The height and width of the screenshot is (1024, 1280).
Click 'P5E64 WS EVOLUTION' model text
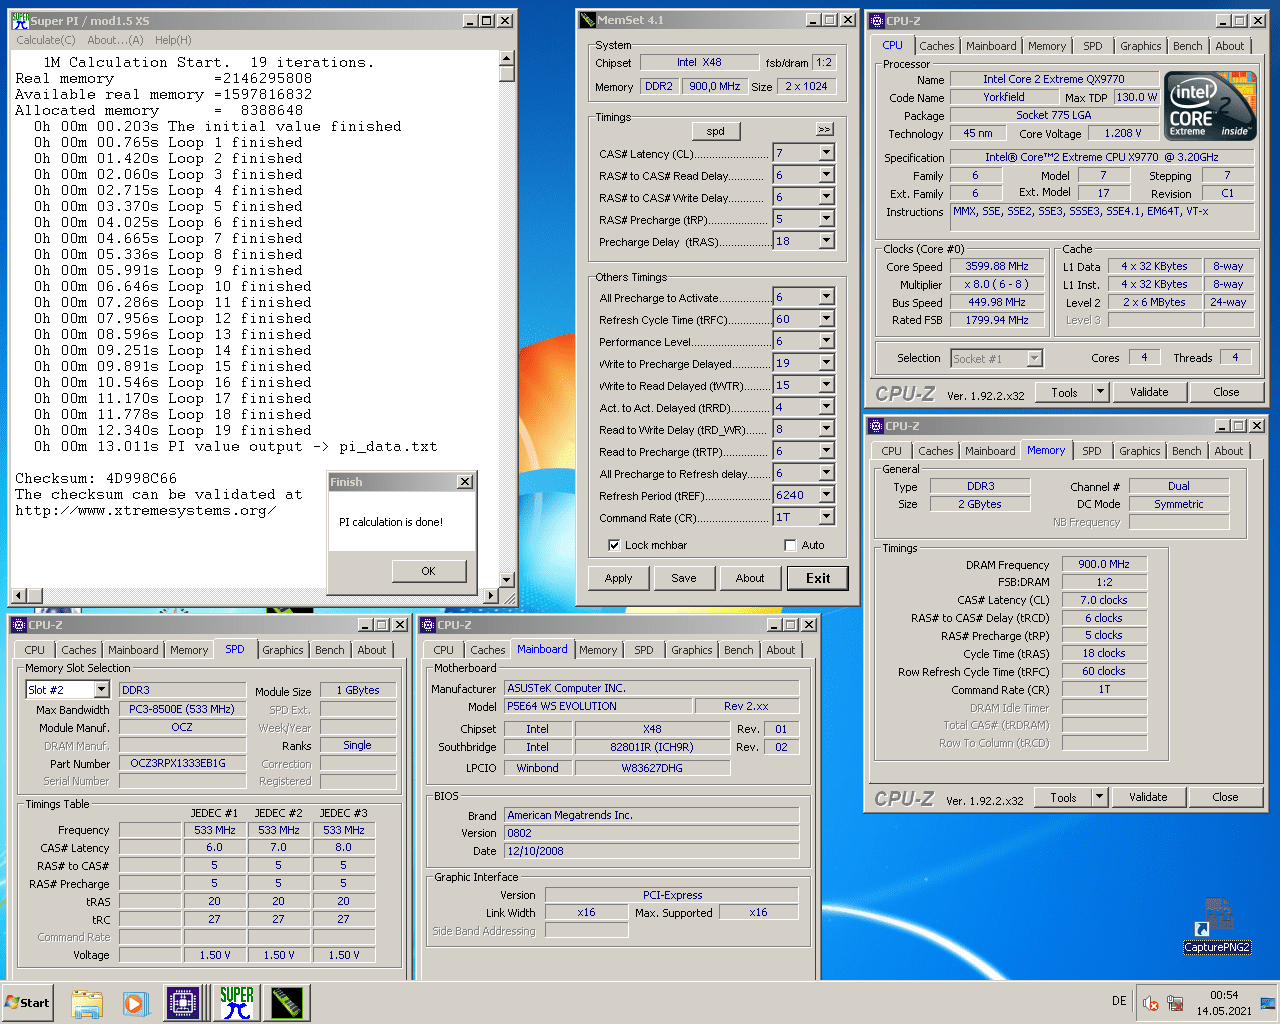pyautogui.click(x=562, y=706)
